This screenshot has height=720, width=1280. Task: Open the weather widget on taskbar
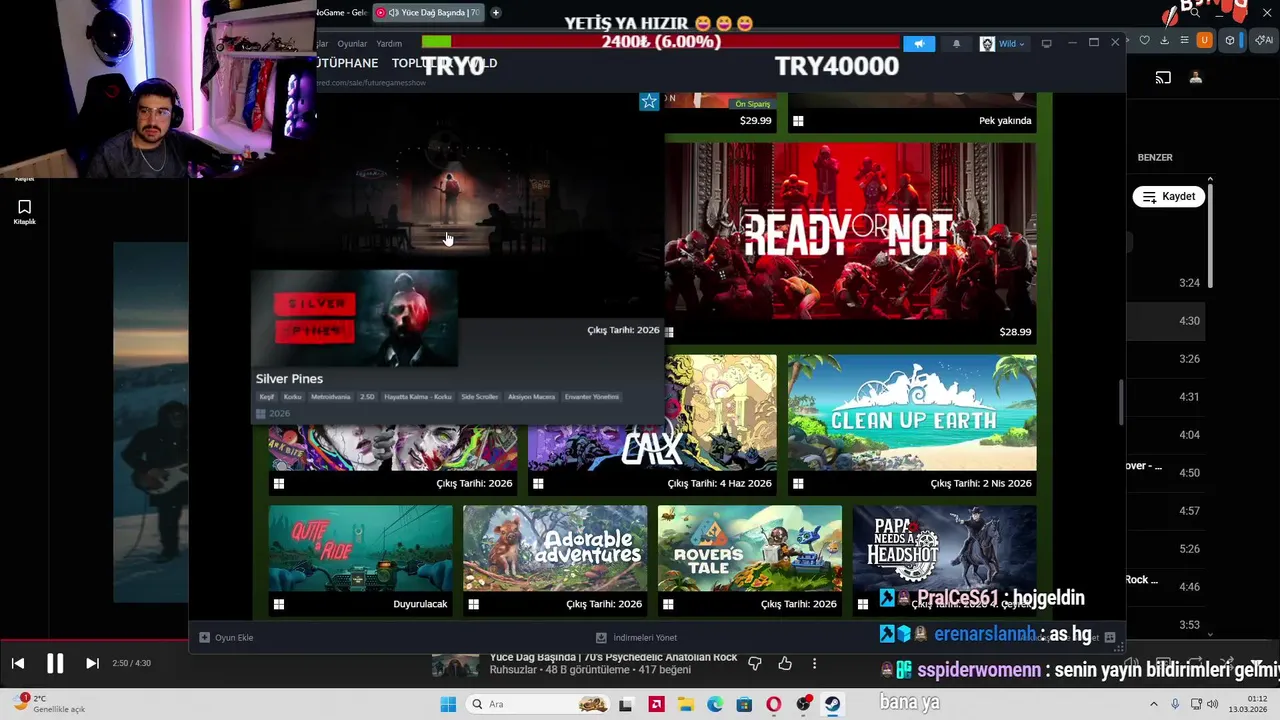tap(50, 704)
